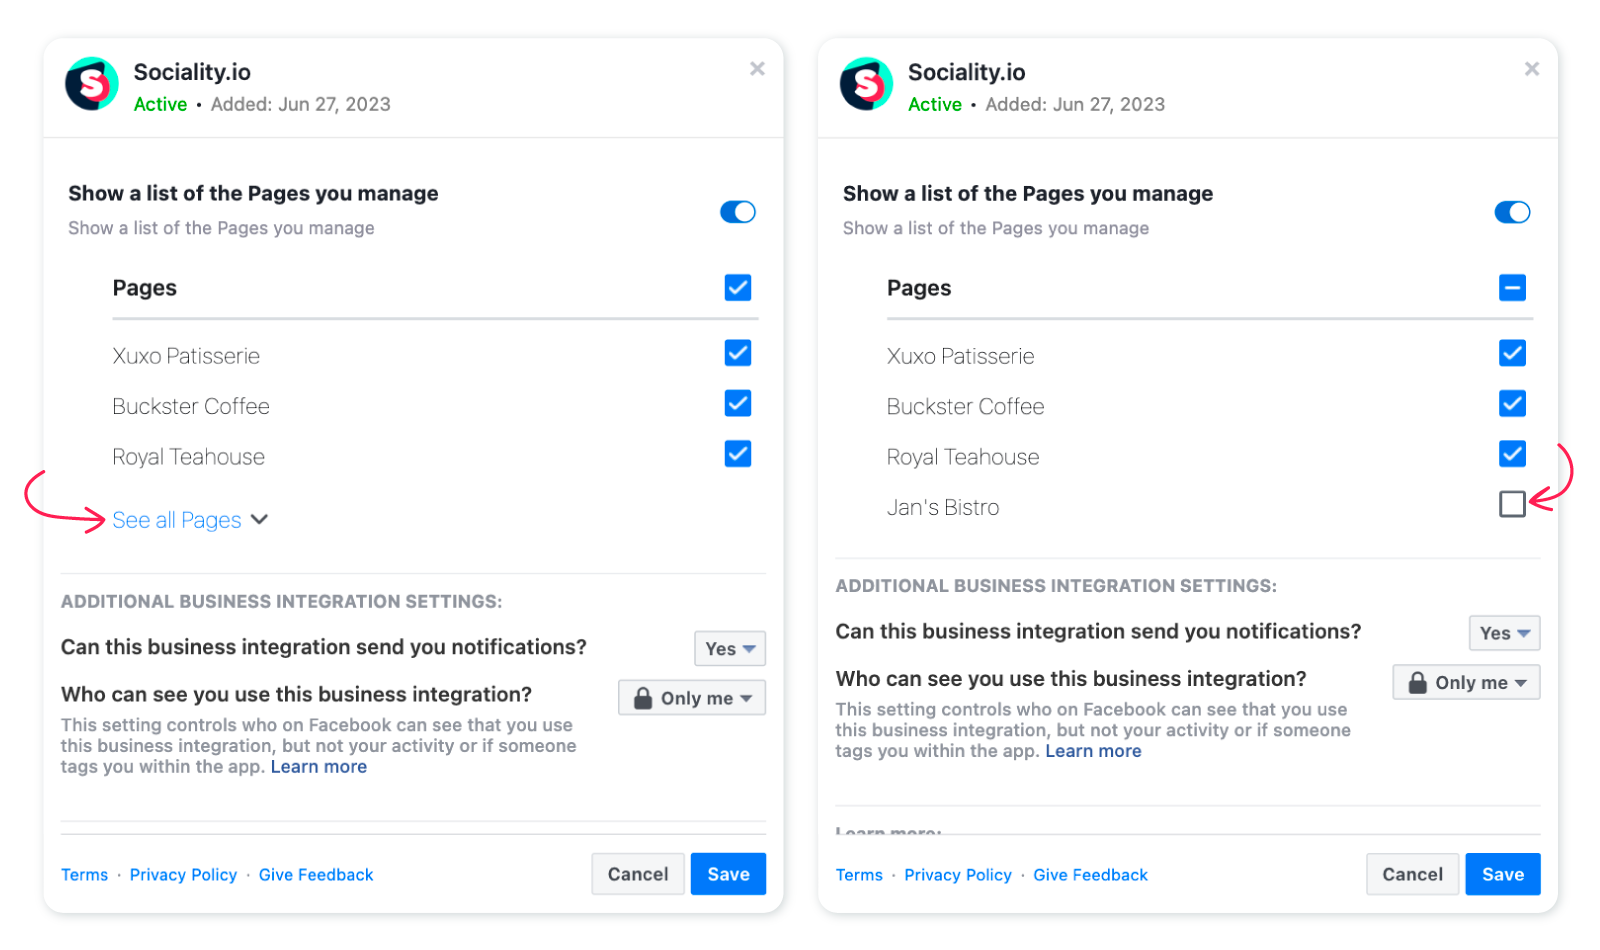Uncheck Xuxo Patisserie in the right dialog
Screen dimensions: 1600x950
click(1512, 353)
